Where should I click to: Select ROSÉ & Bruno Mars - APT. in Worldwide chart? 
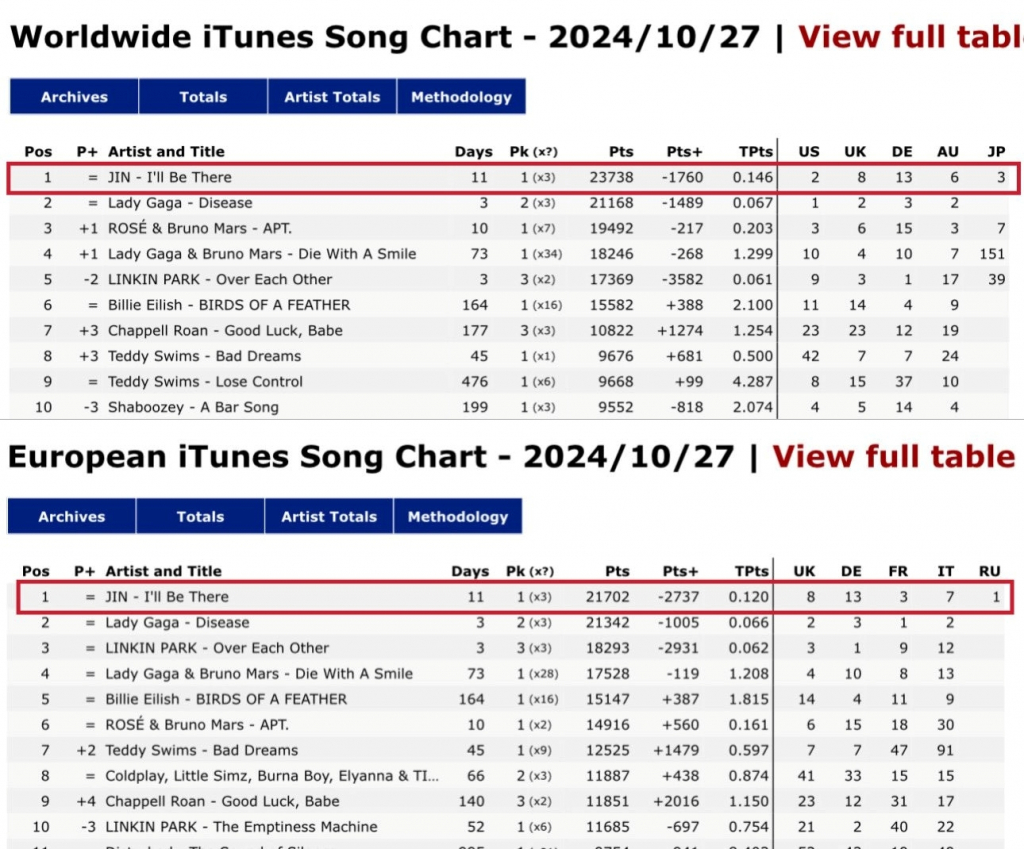pyautogui.click(x=199, y=229)
